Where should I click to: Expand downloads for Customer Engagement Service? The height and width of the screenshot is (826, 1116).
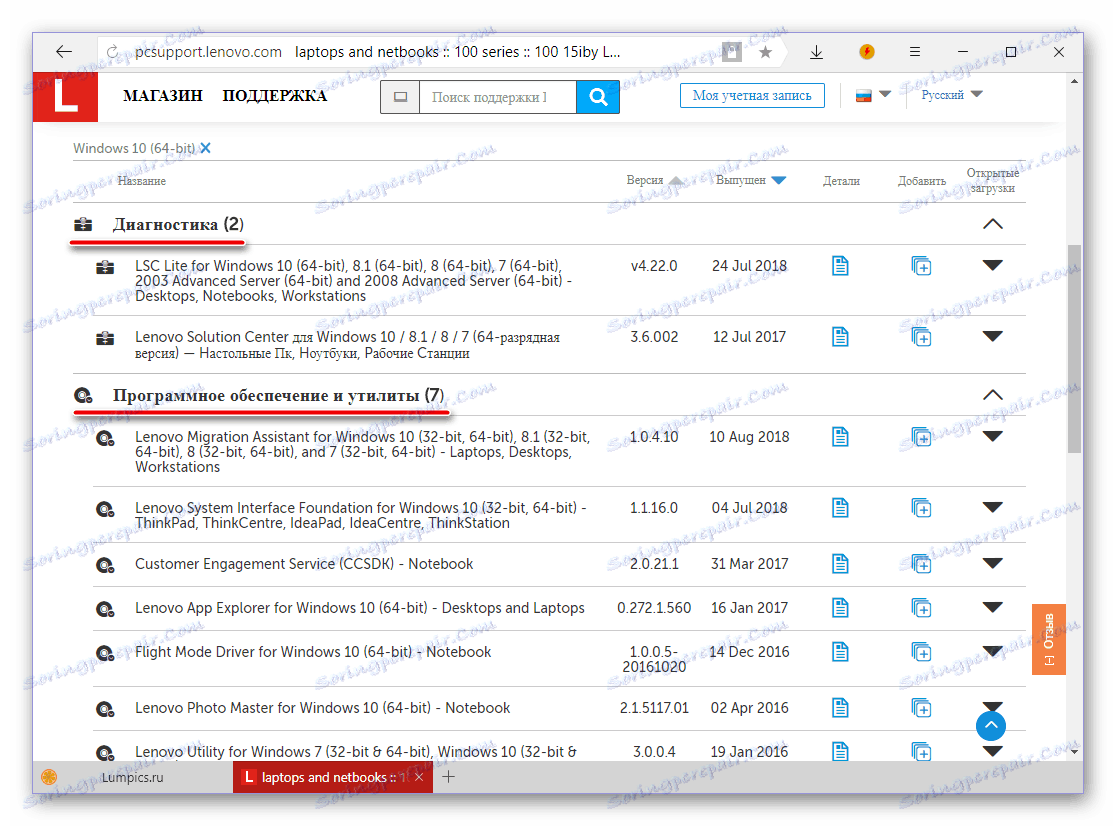[992, 563]
